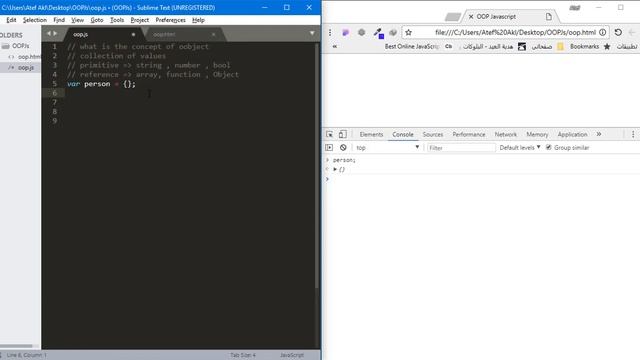Open Sublime's tab list dropdown arrow
Screen dimensions: 640x360
(x=312, y=33)
